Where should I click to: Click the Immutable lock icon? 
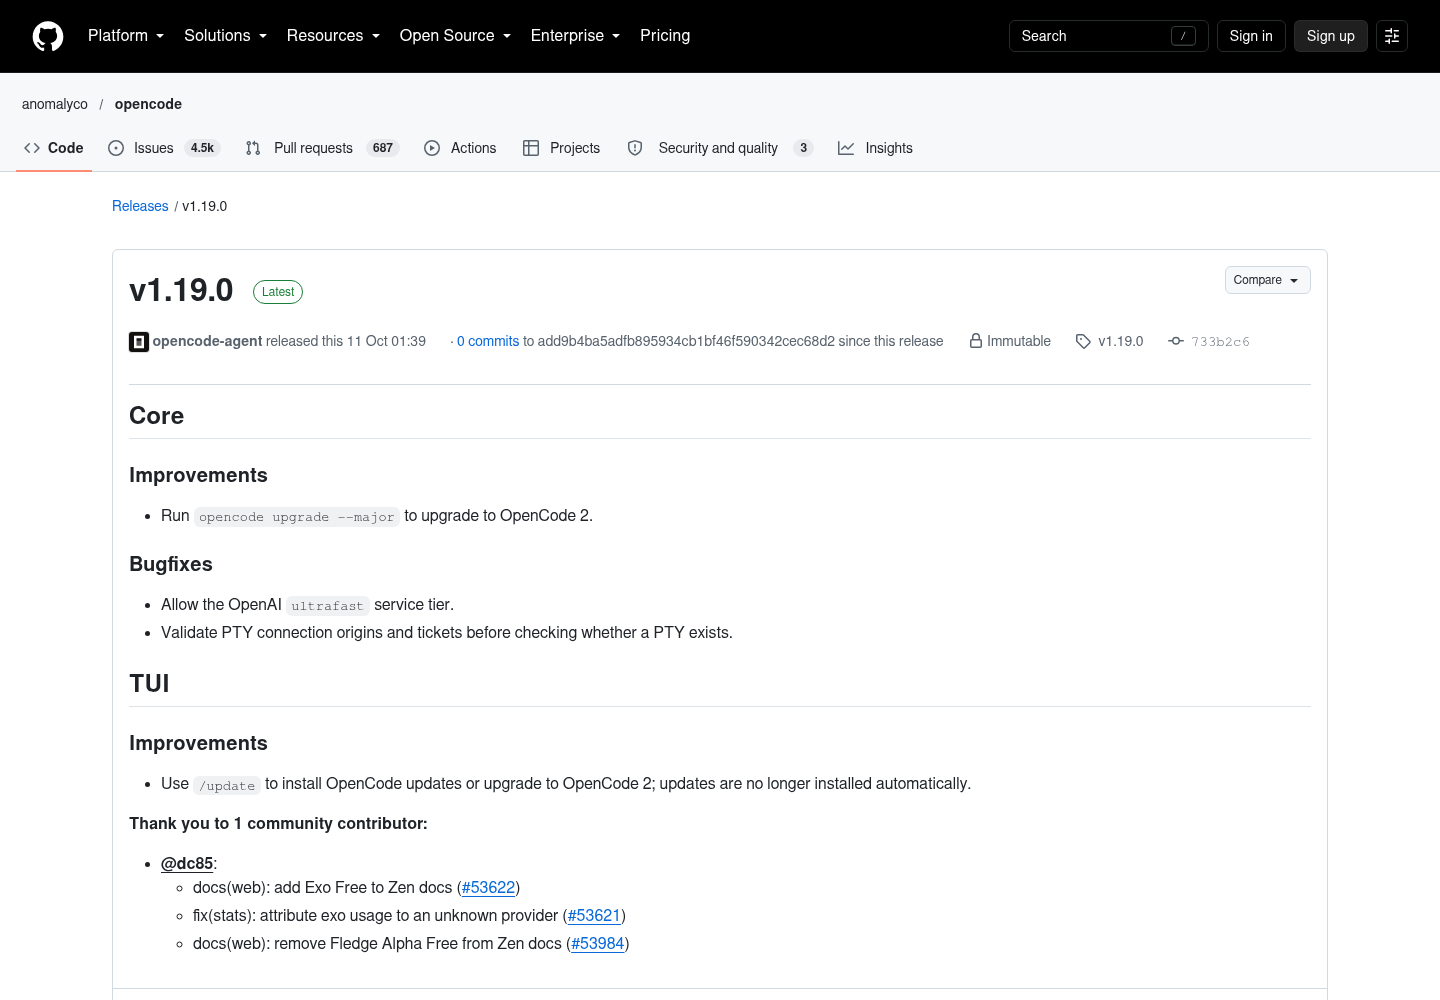(x=976, y=341)
